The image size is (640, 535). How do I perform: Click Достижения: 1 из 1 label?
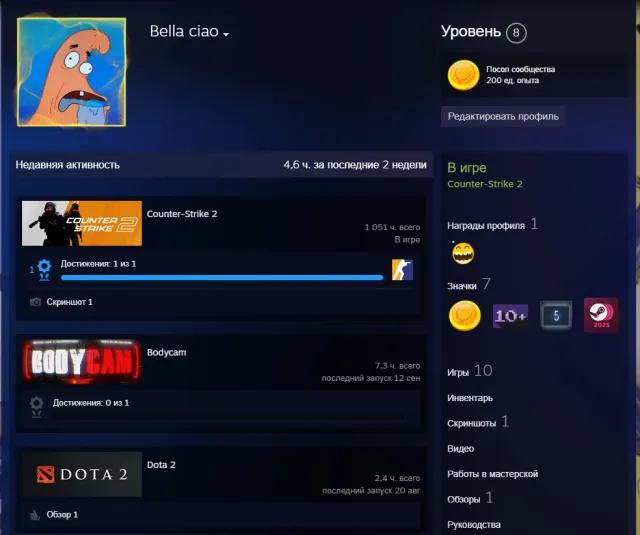click(x=98, y=264)
